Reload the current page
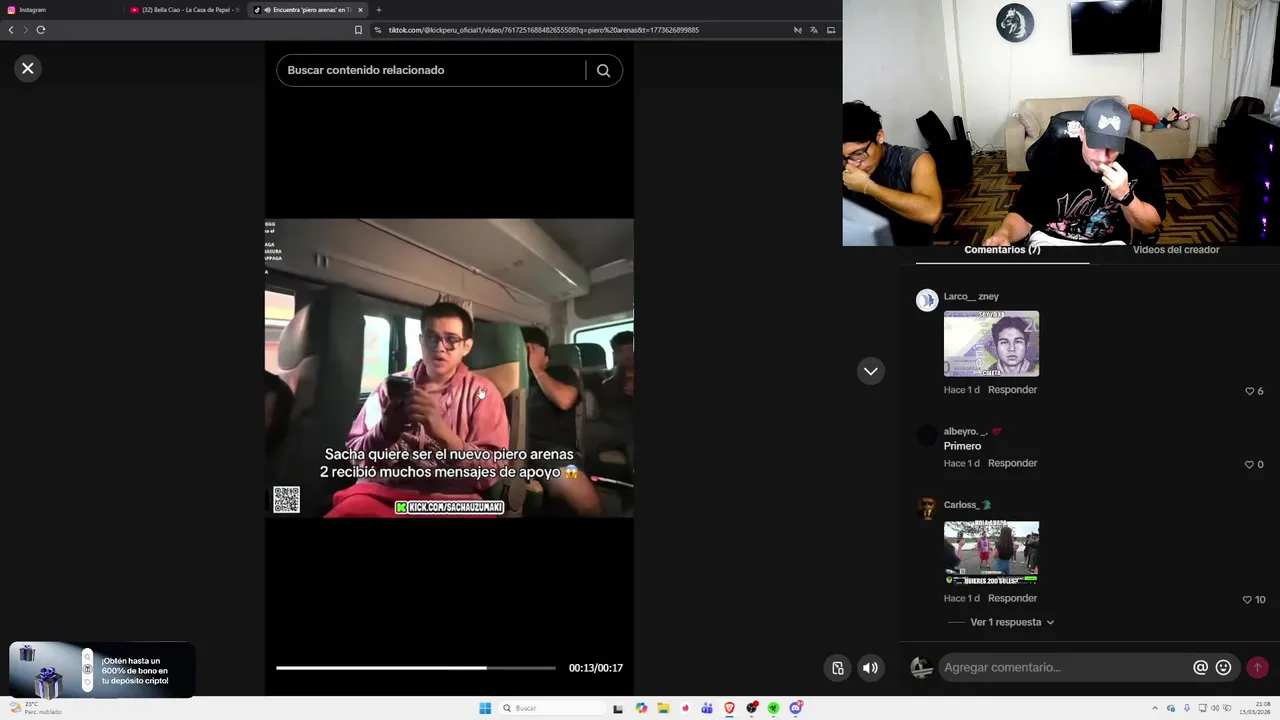This screenshot has width=1280, height=720. coord(41,30)
